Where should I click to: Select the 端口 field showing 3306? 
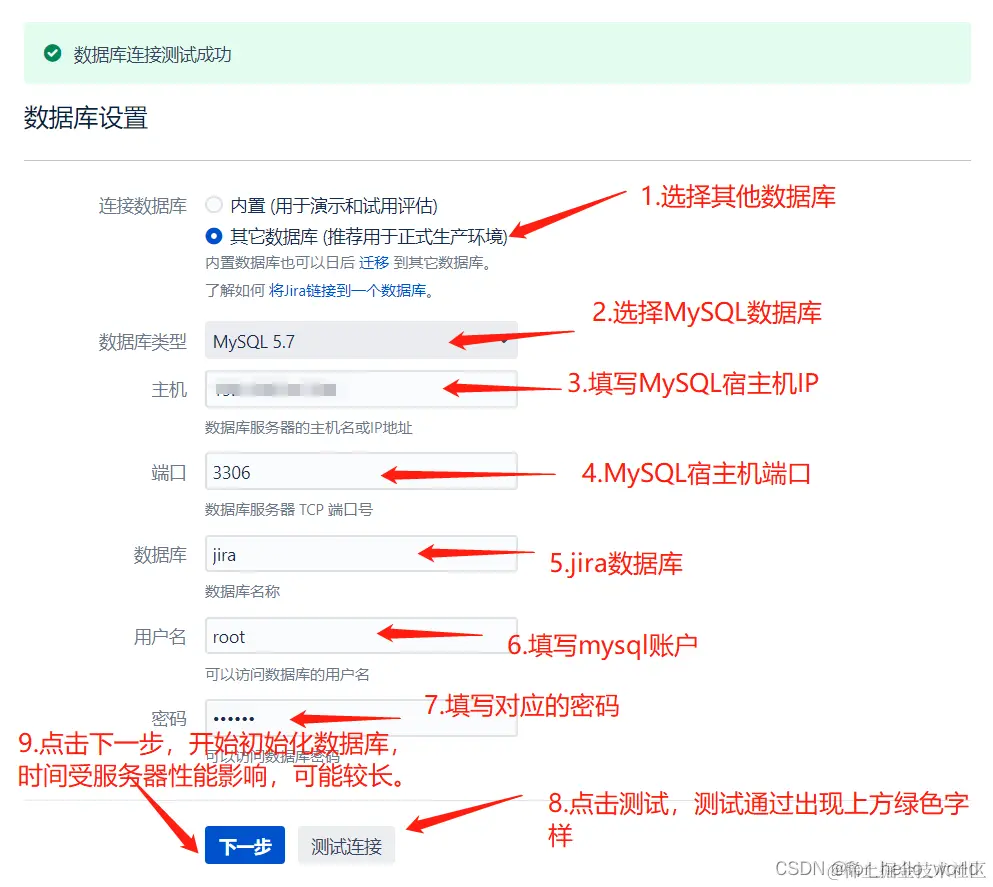pos(360,470)
